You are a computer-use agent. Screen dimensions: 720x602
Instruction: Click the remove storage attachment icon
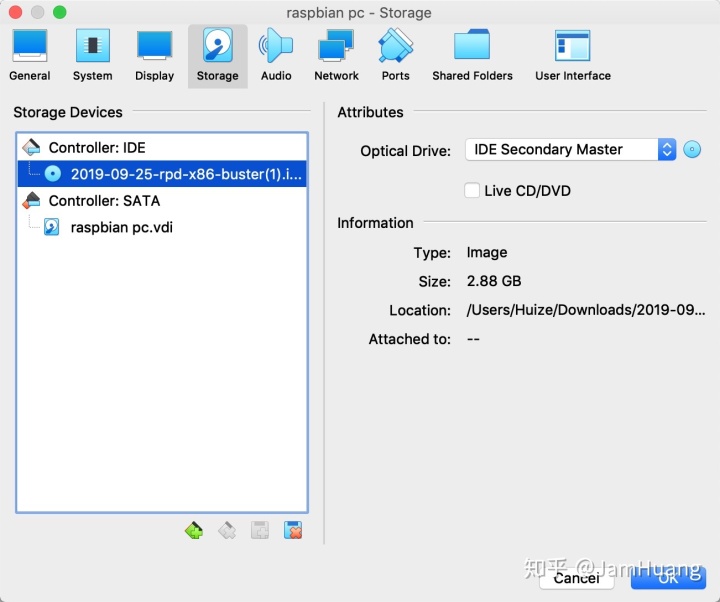[293, 530]
